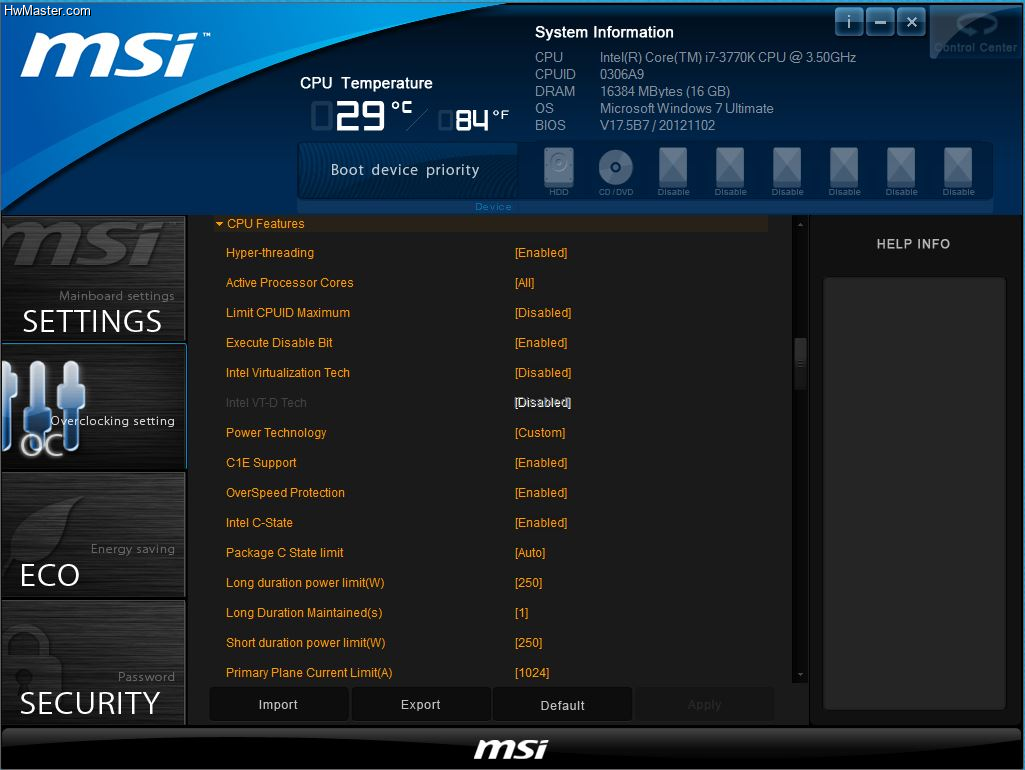Select the Intel C-State label

pyautogui.click(x=259, y=523)
